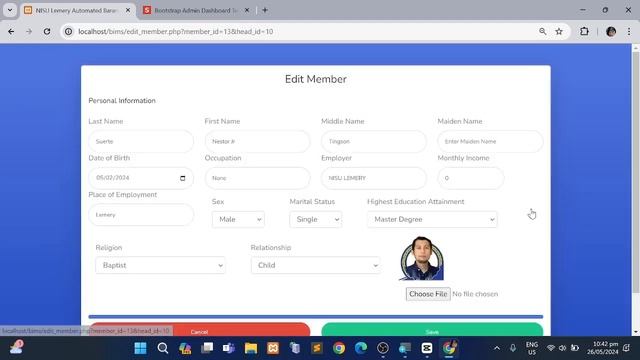Image resolution: width=640 pixels, height=360 pixels.
Task: Switch to NISU Lemery Automated tab
Action: tap(76, 10)
